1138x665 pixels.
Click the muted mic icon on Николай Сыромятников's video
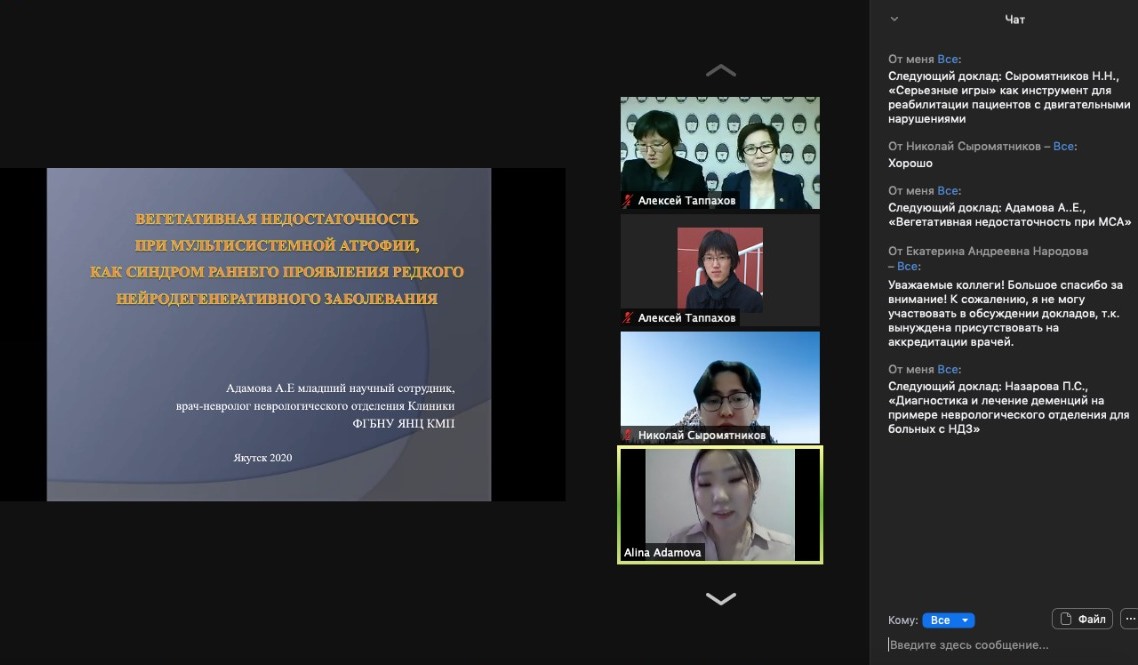click(628, 435)
